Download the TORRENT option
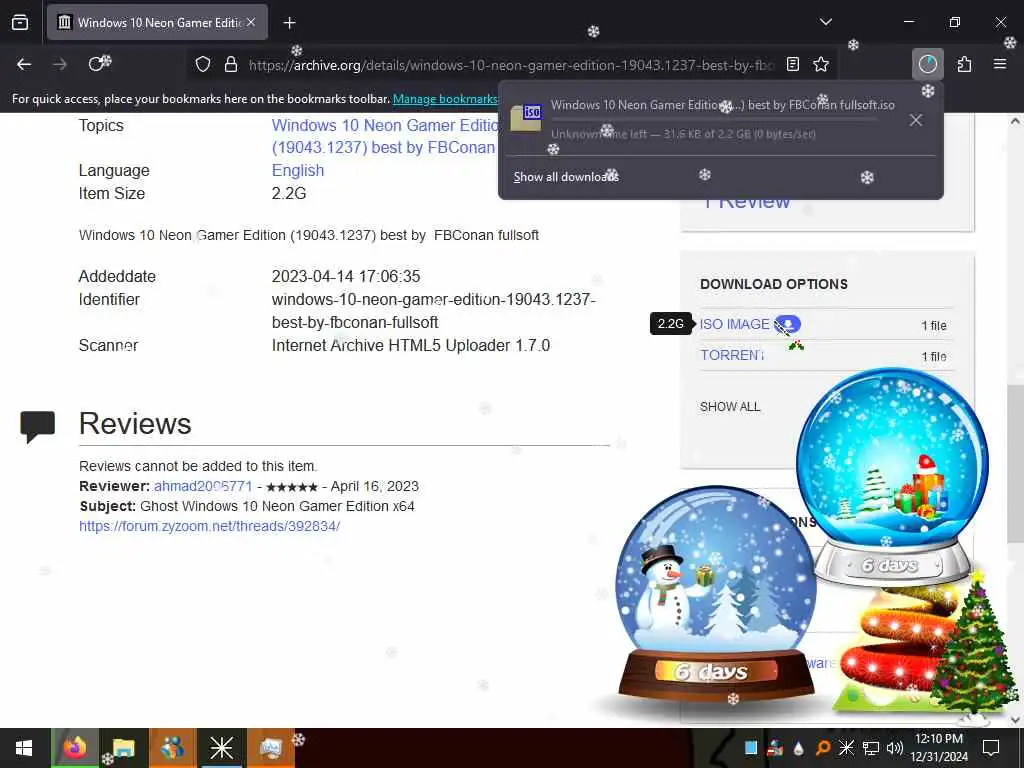Screen dimensions: 1024x768 732,355
